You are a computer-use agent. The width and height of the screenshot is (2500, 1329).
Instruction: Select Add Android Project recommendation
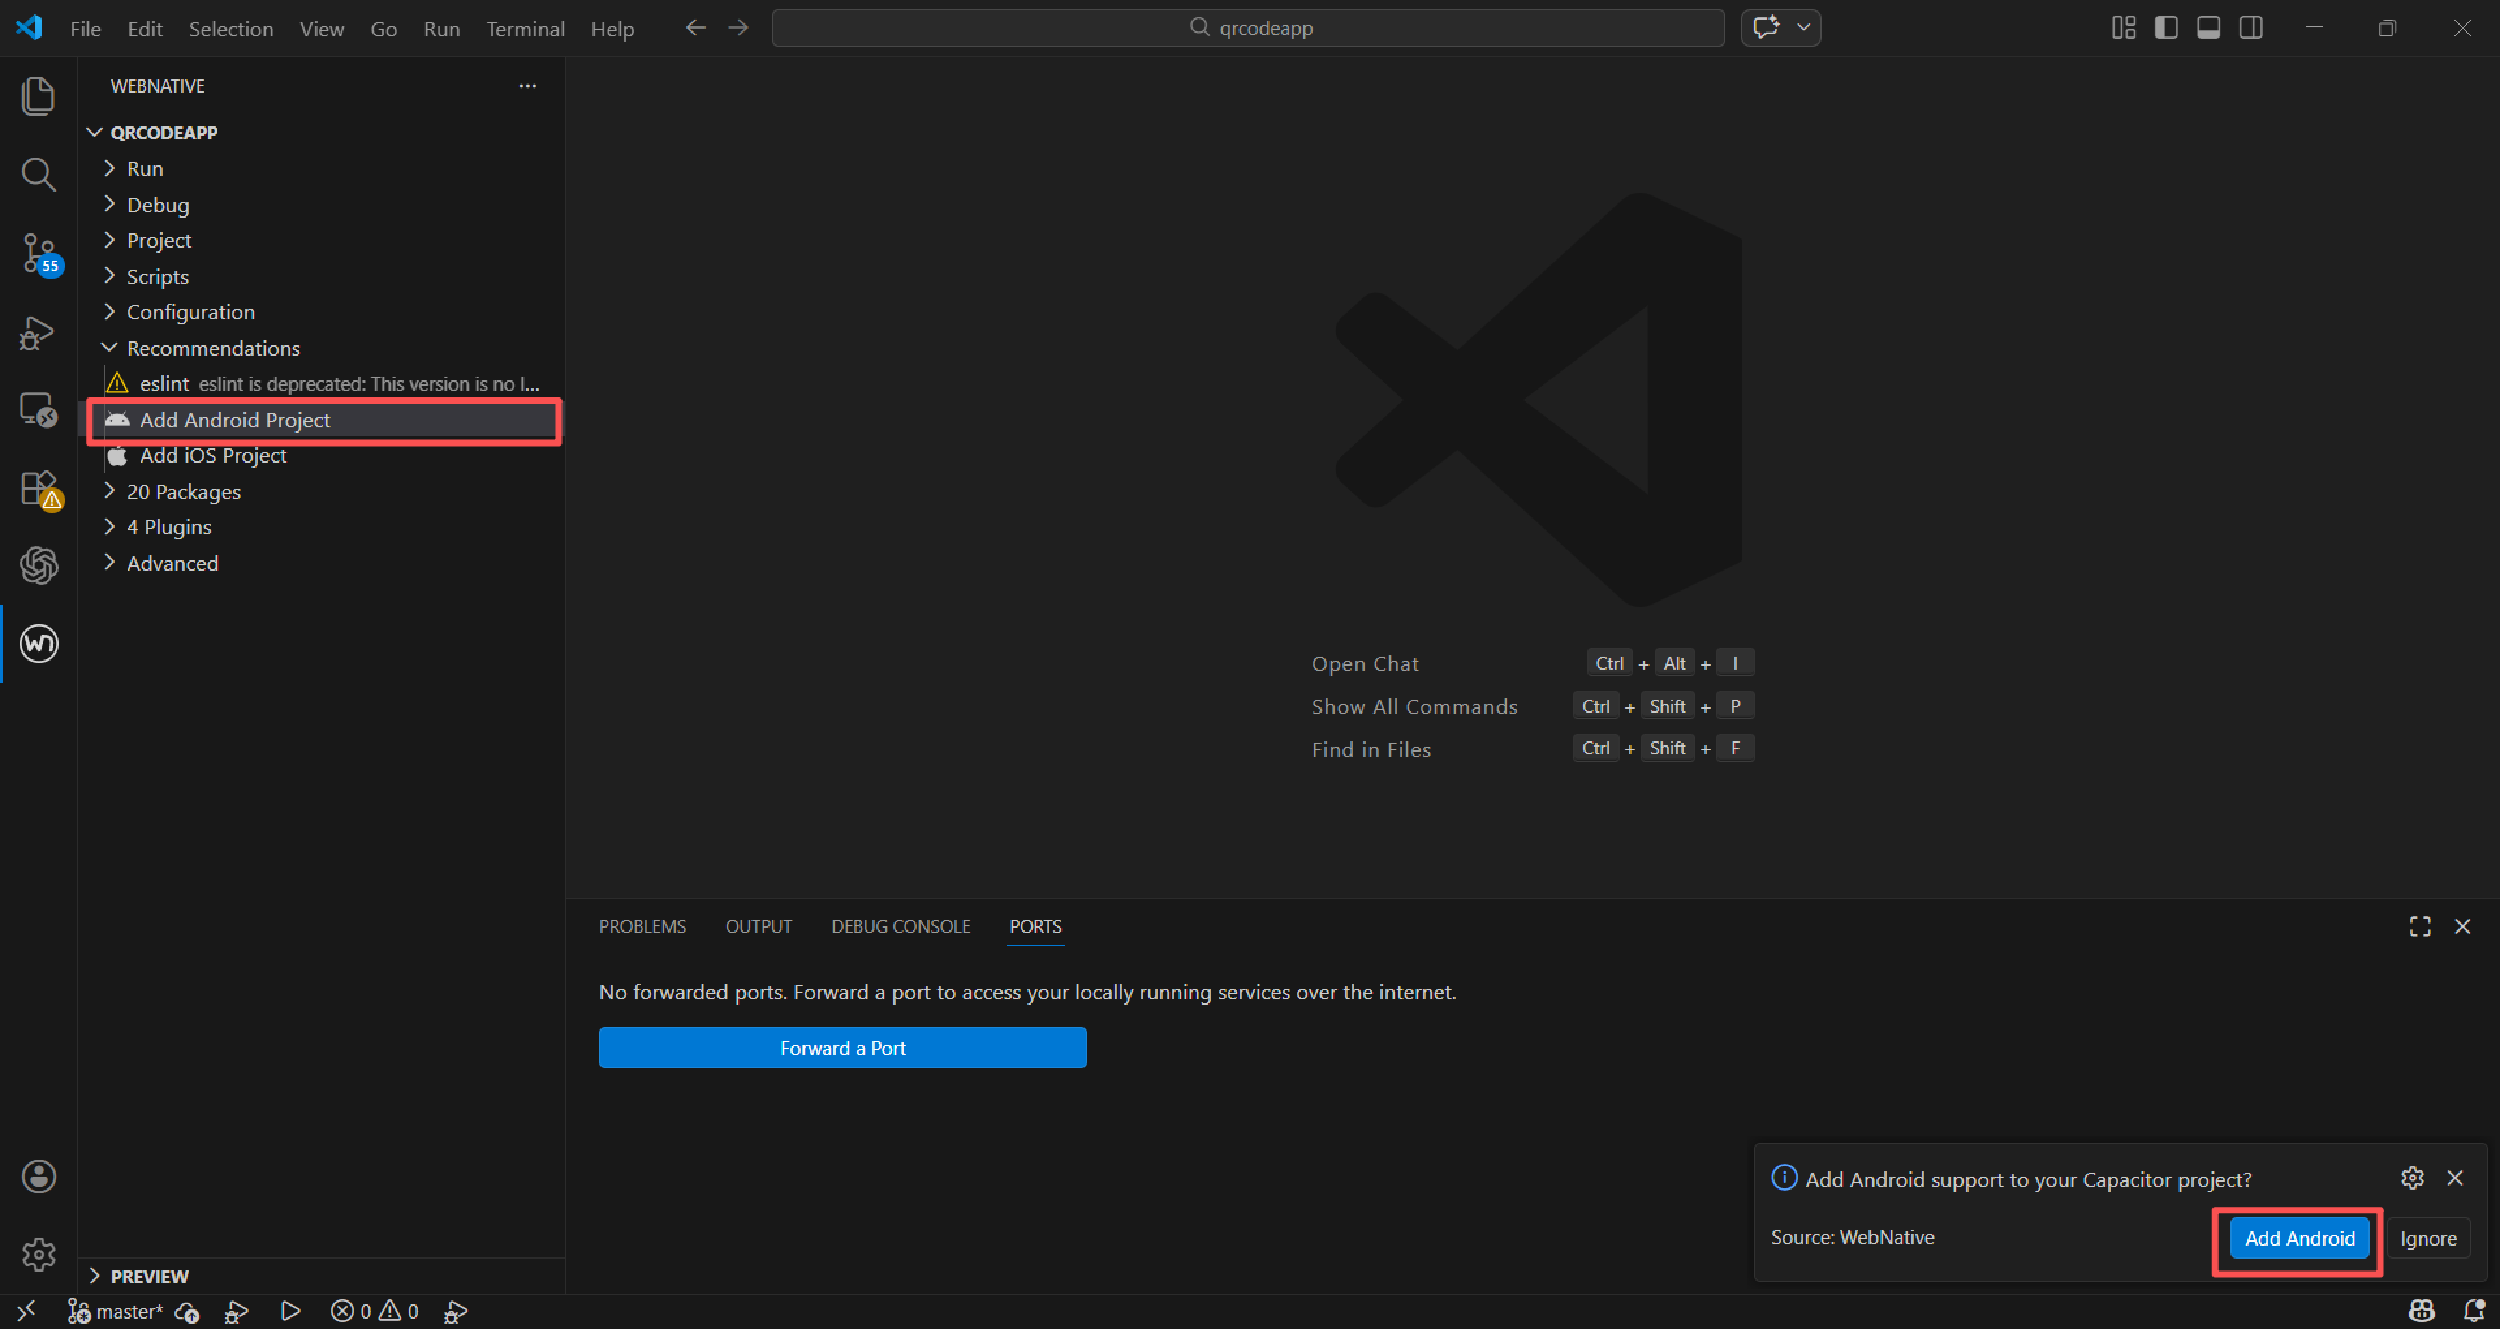click(x=321, y=420)
